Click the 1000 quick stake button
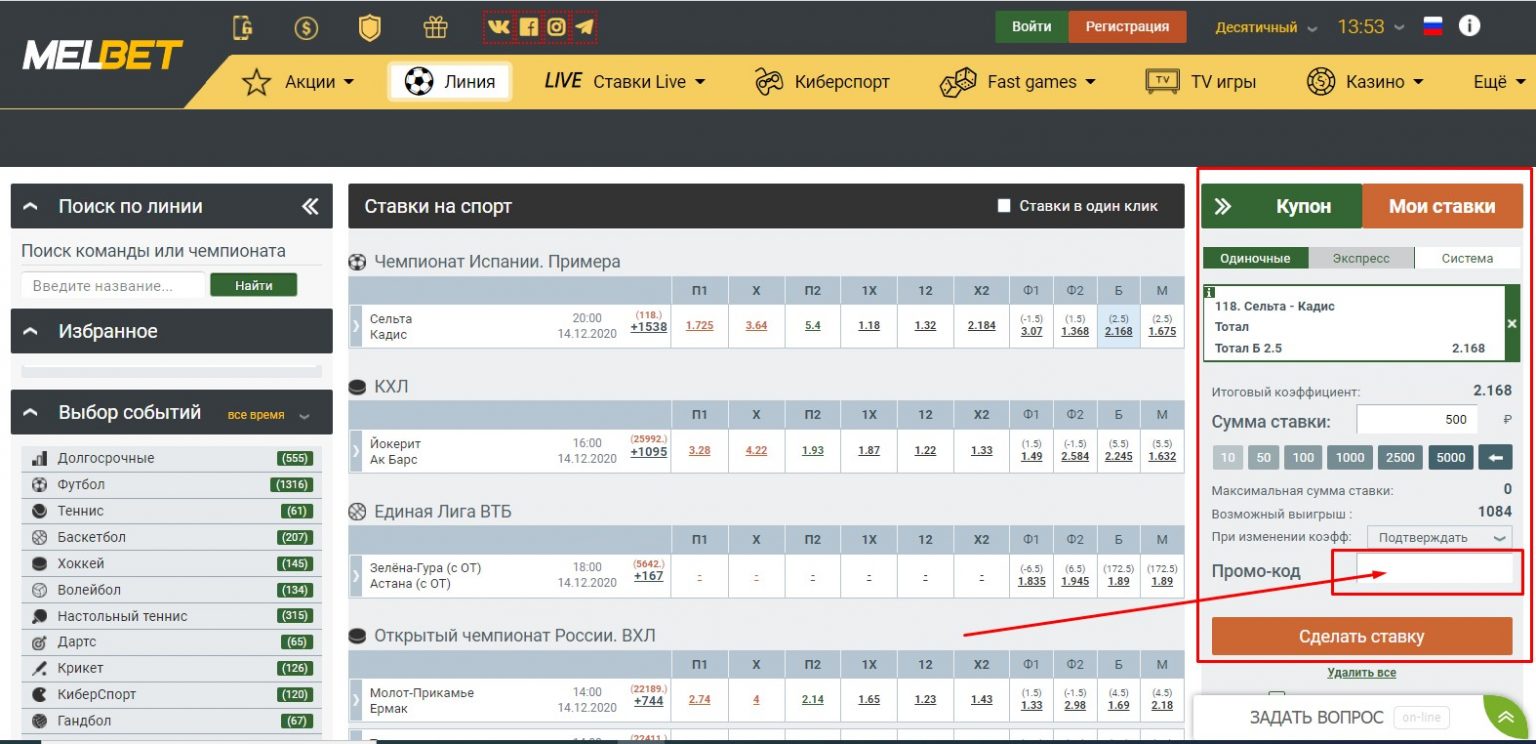This screenshot has height=744, width=1536. coord(1350,458)
